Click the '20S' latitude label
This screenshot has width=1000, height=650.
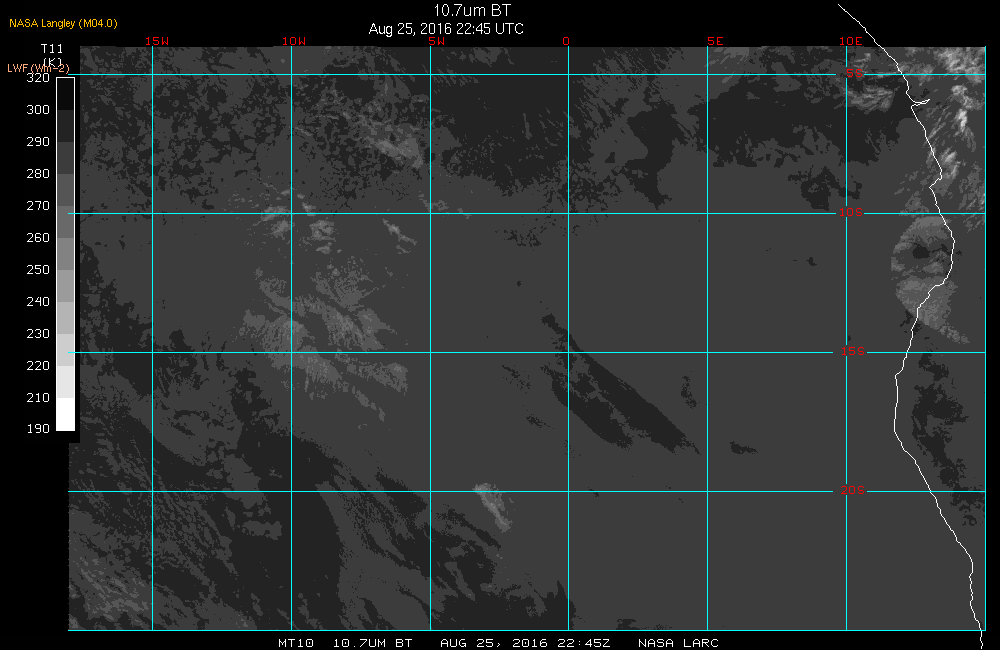pyautogui.click(x=853, y=490)
